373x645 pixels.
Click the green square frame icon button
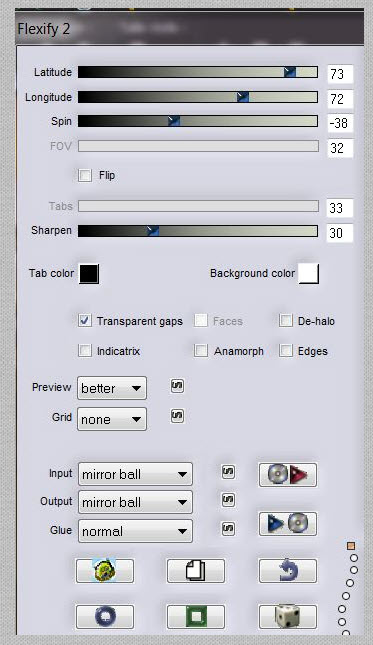[196, 617]
